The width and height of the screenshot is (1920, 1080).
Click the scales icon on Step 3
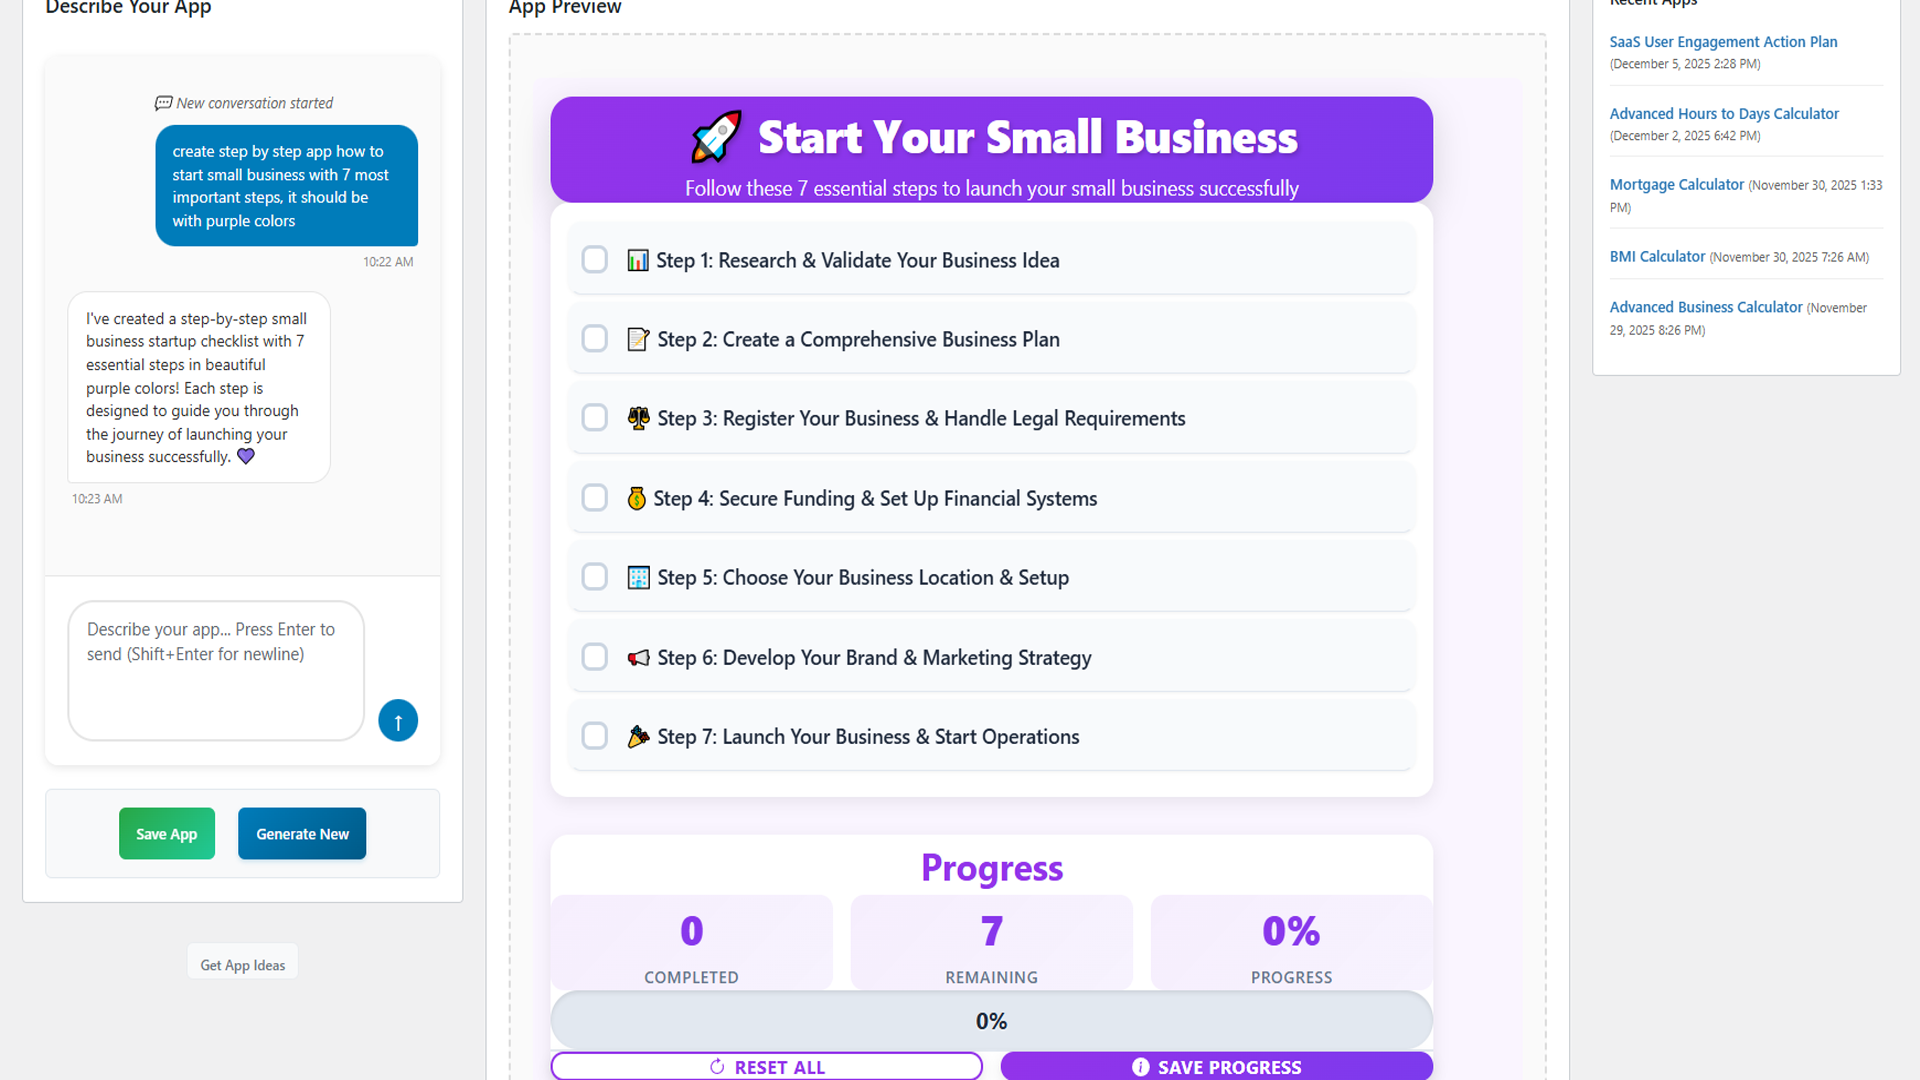click(x=638, y=418)
